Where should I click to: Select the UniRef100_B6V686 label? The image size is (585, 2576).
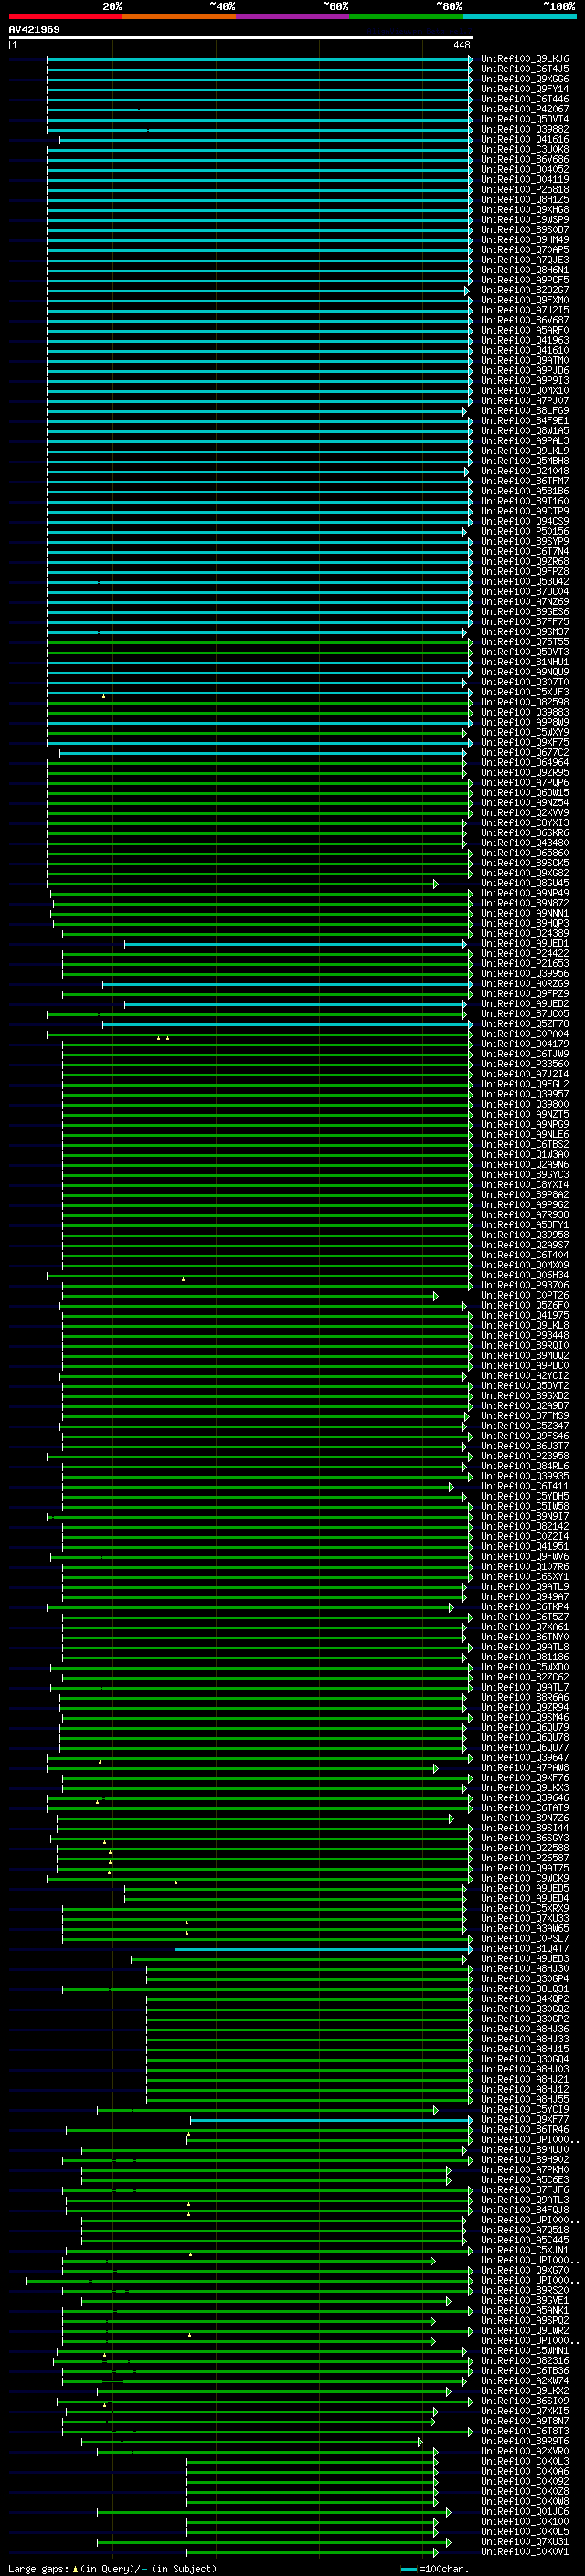(525, 159)
